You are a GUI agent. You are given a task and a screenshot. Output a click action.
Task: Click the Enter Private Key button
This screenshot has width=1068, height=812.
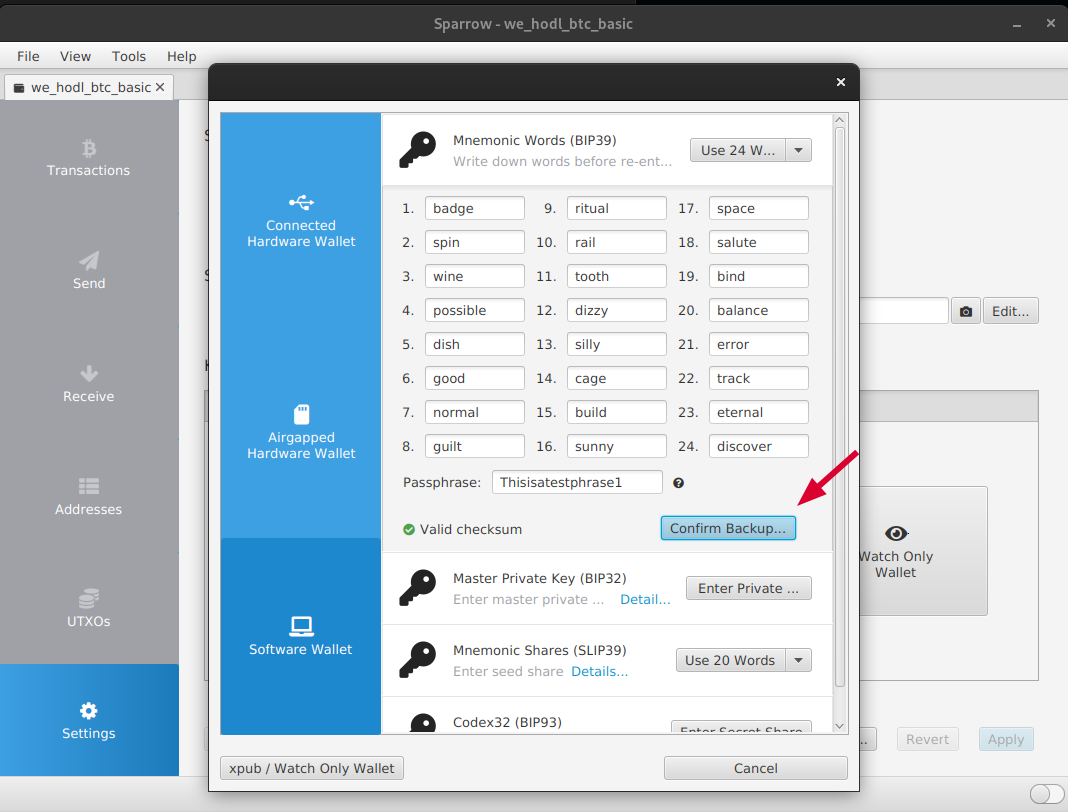click(x=748, y=589)
